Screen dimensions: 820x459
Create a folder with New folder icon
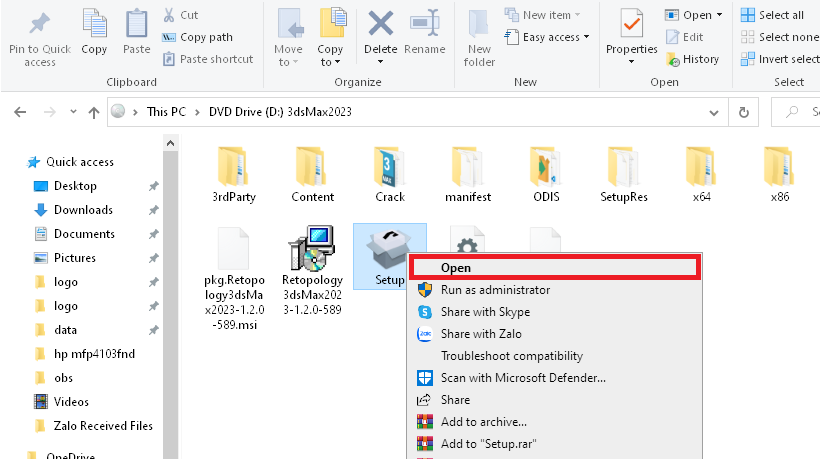coord(479,35)
